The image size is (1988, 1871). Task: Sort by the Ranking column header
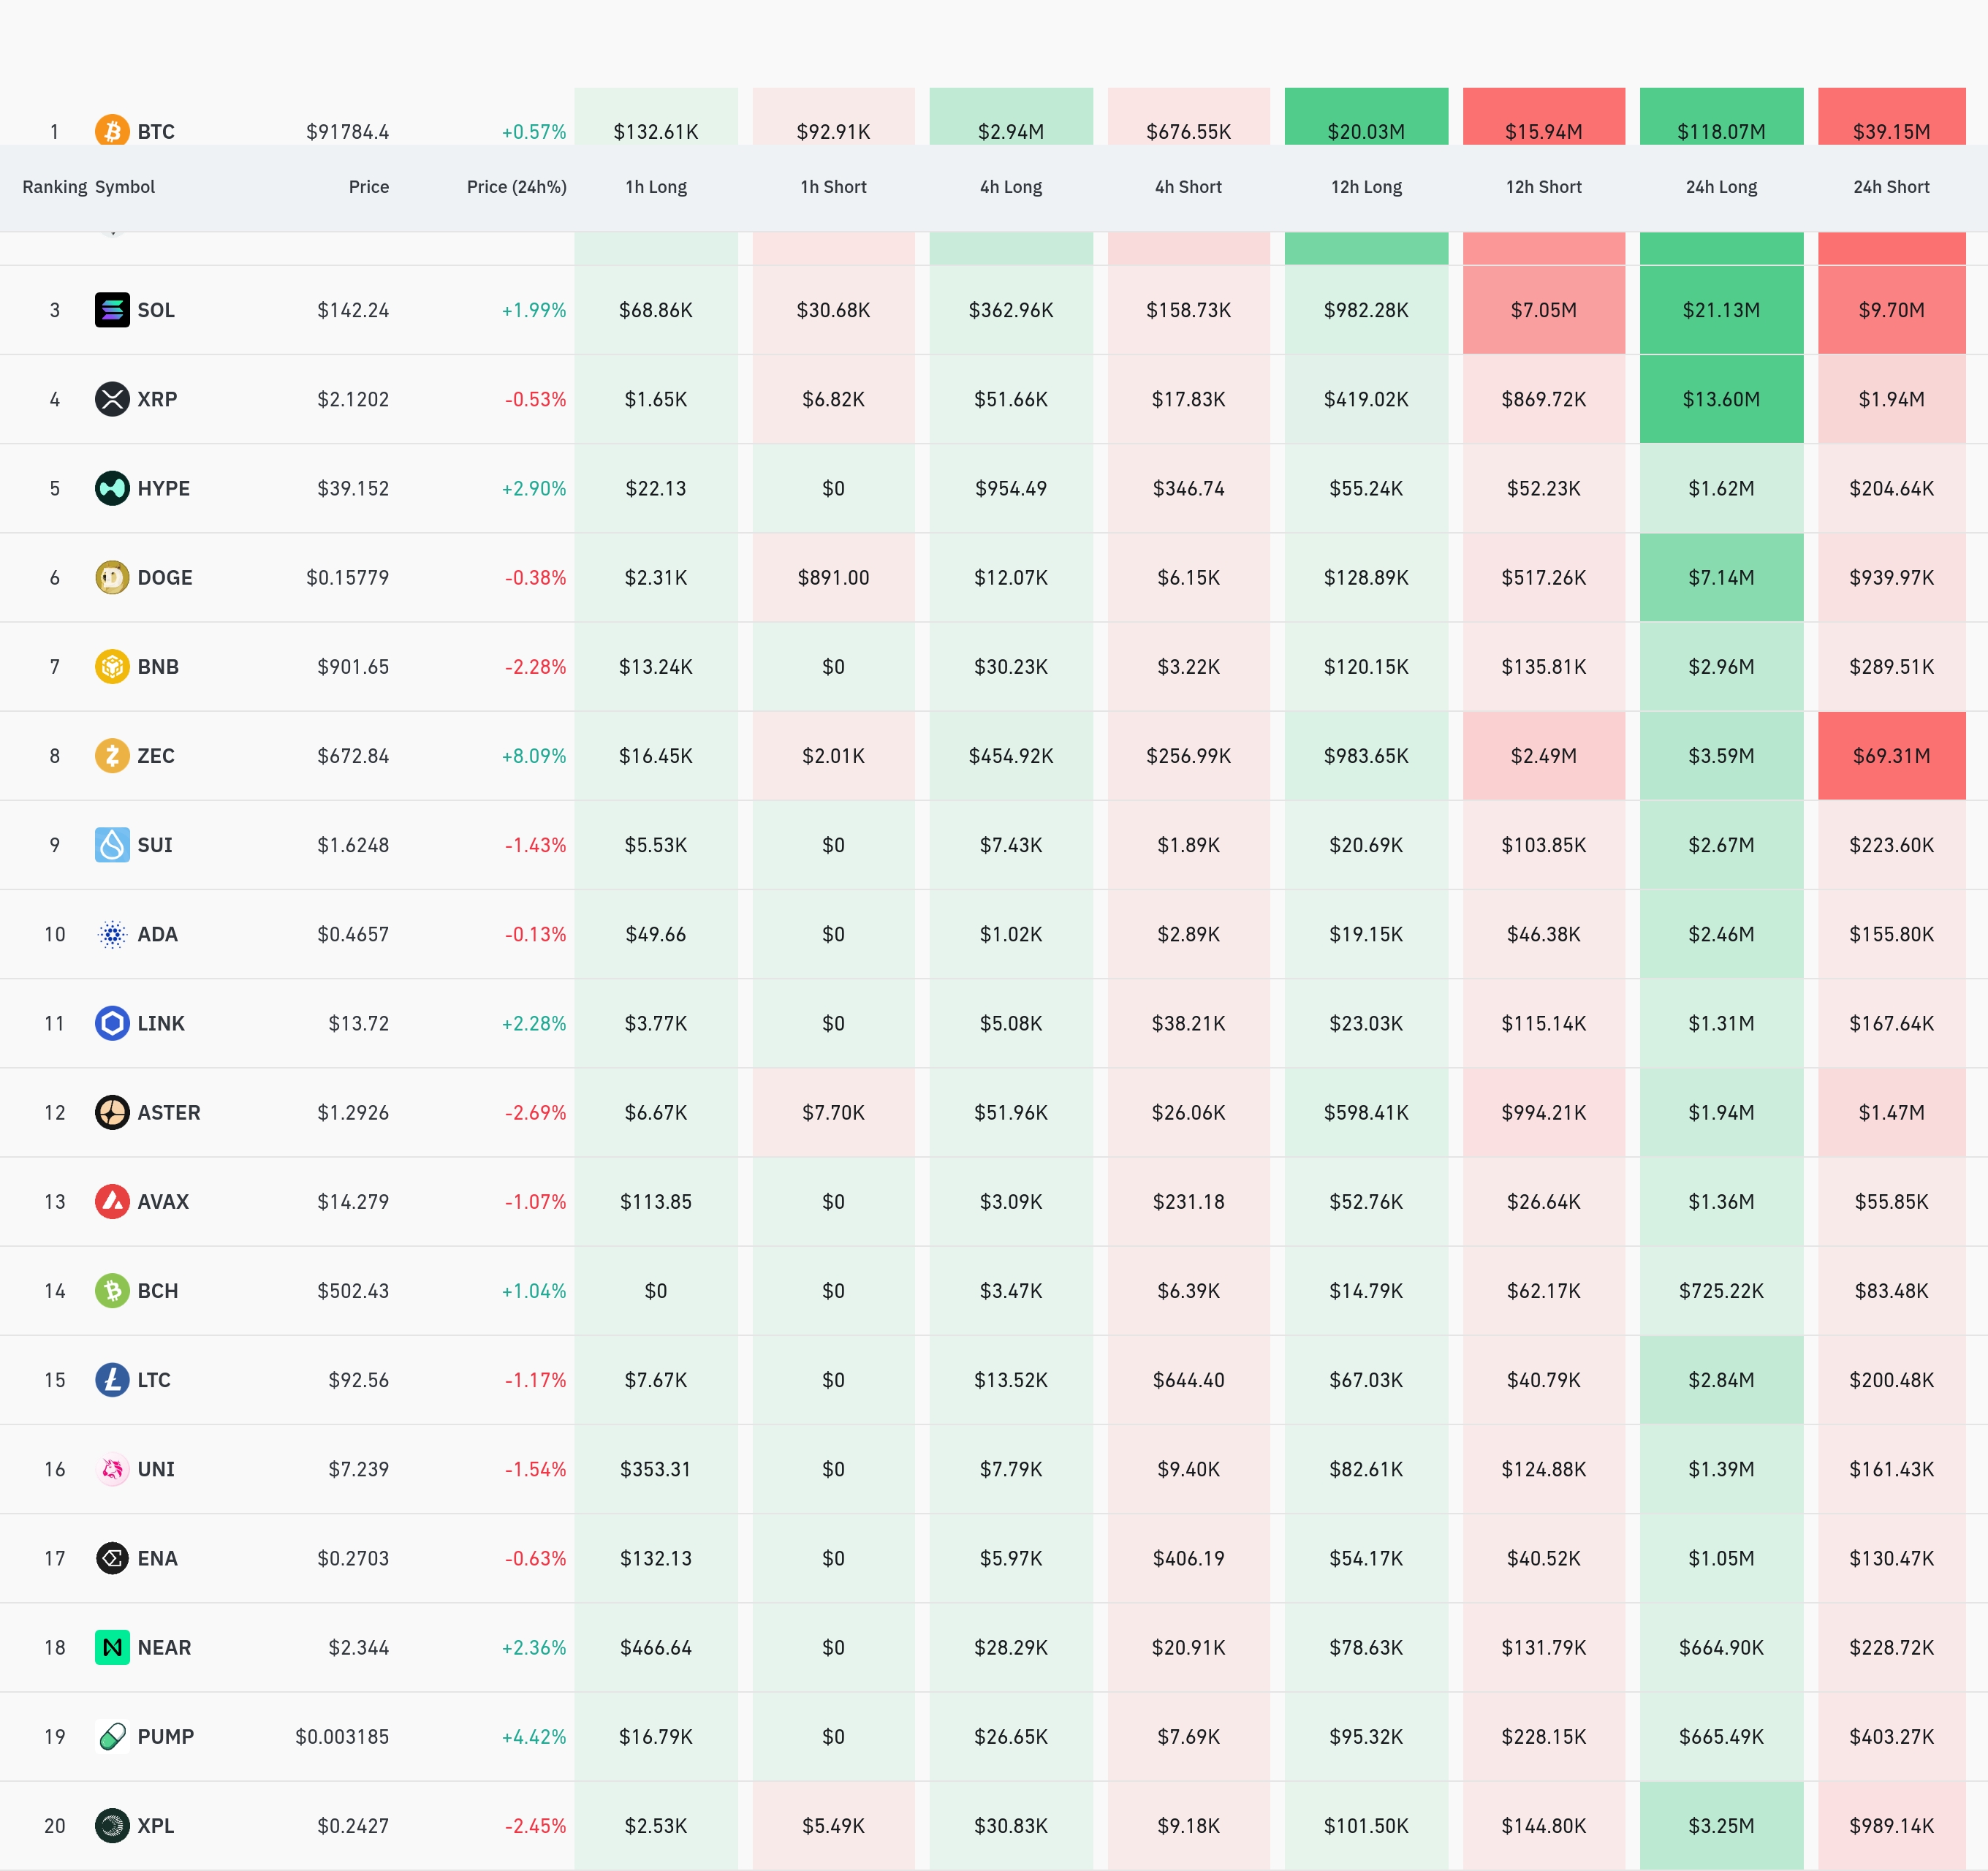coord(54,187)
